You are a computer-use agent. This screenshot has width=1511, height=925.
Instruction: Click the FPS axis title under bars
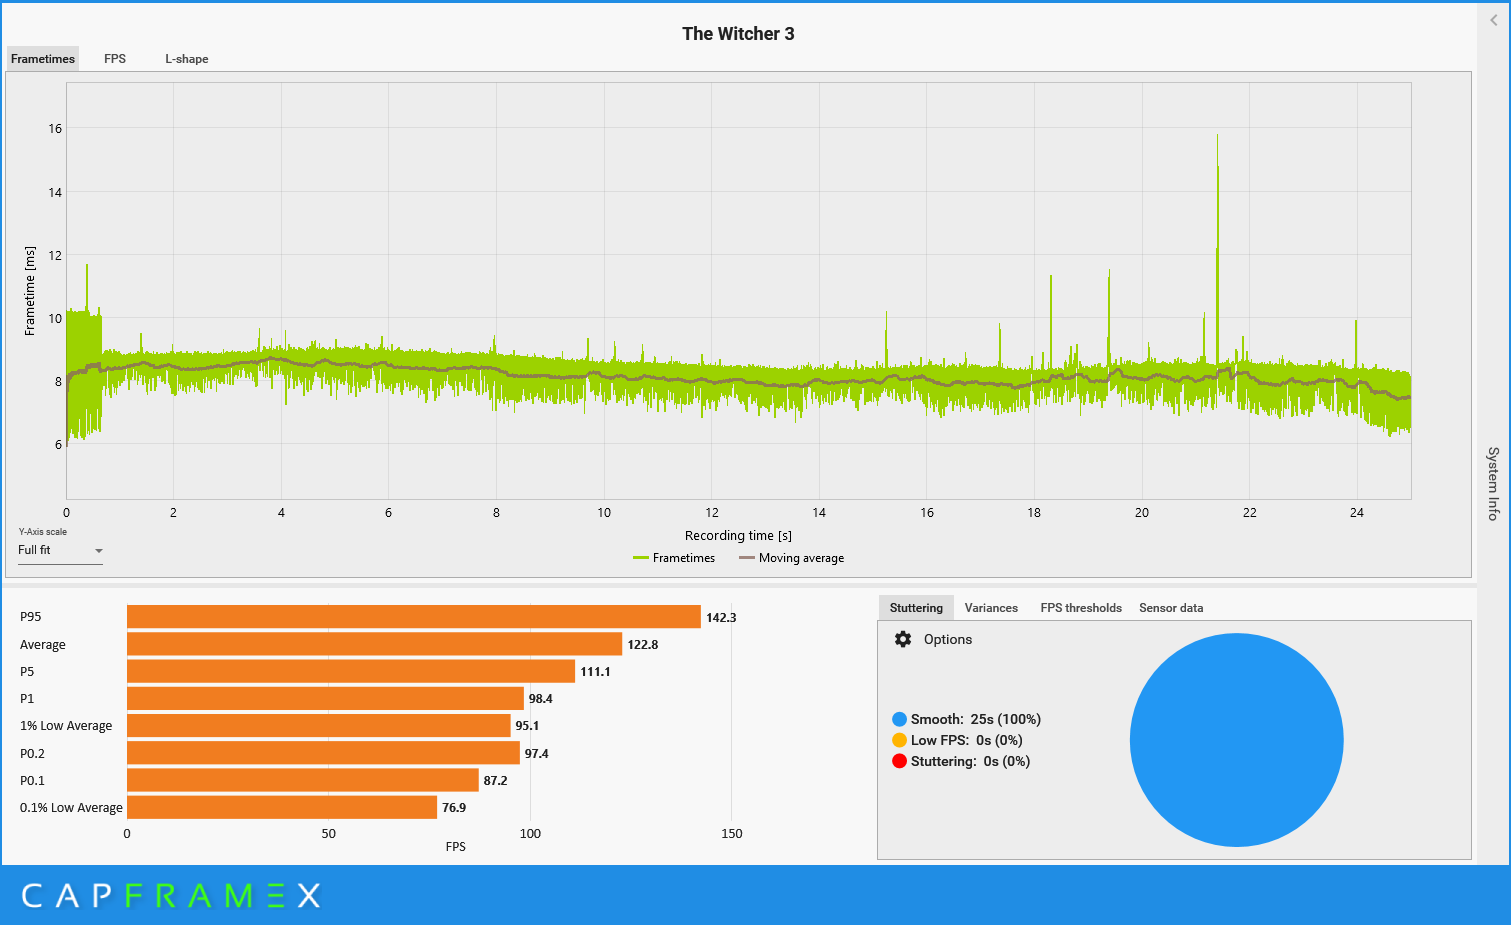click(x=455, y=846)
